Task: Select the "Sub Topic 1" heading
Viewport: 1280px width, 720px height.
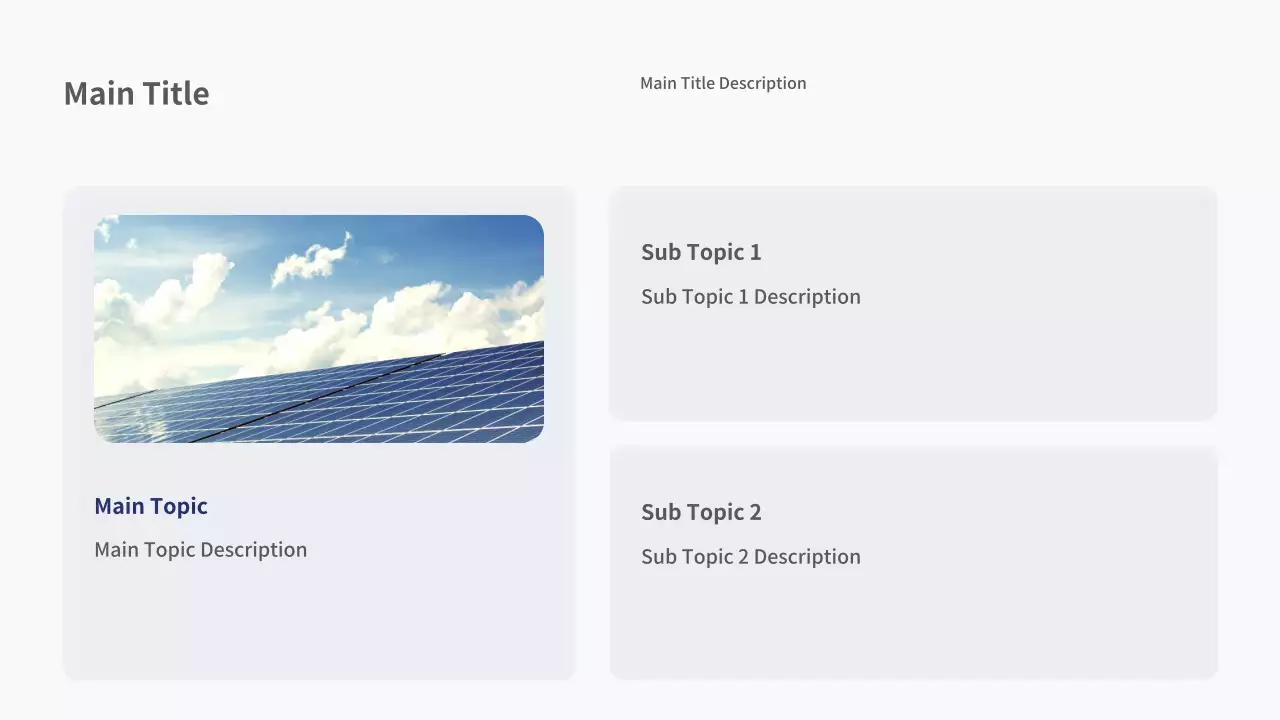Action: pos(701,252)
